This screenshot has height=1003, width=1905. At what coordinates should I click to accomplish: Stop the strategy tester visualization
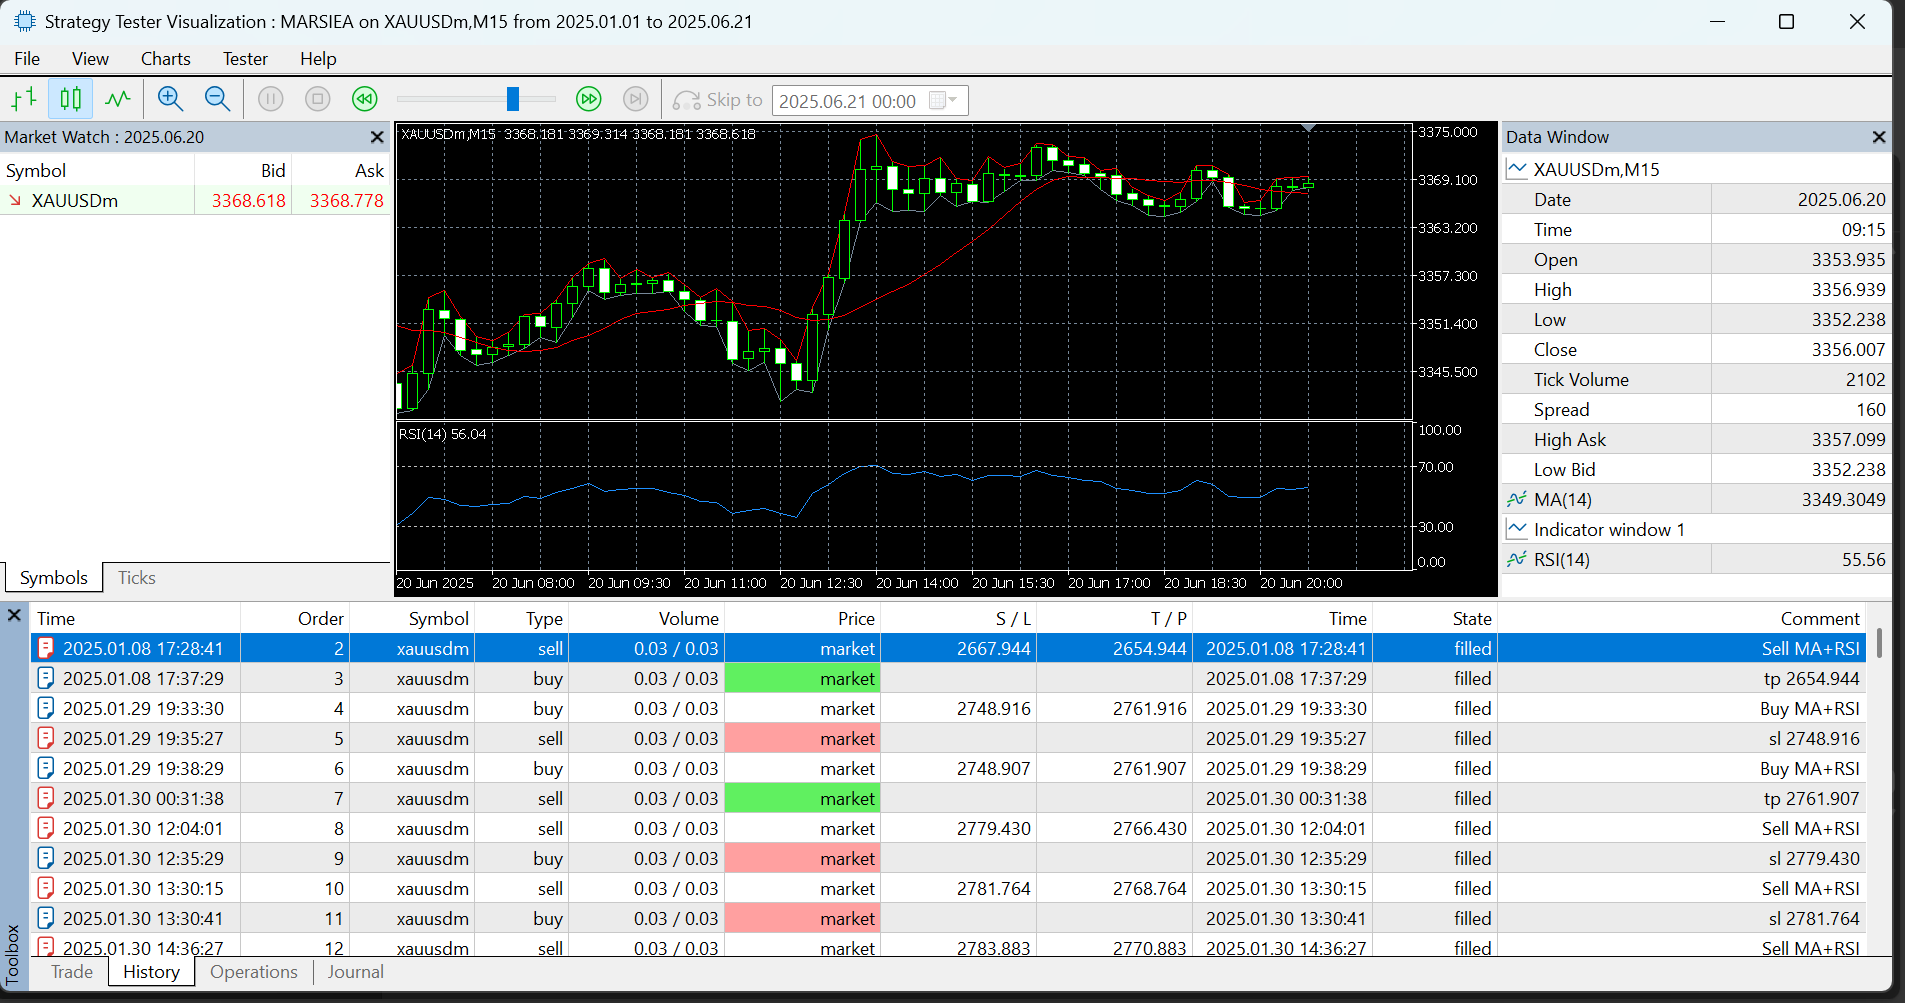click(x=317, y=98)
